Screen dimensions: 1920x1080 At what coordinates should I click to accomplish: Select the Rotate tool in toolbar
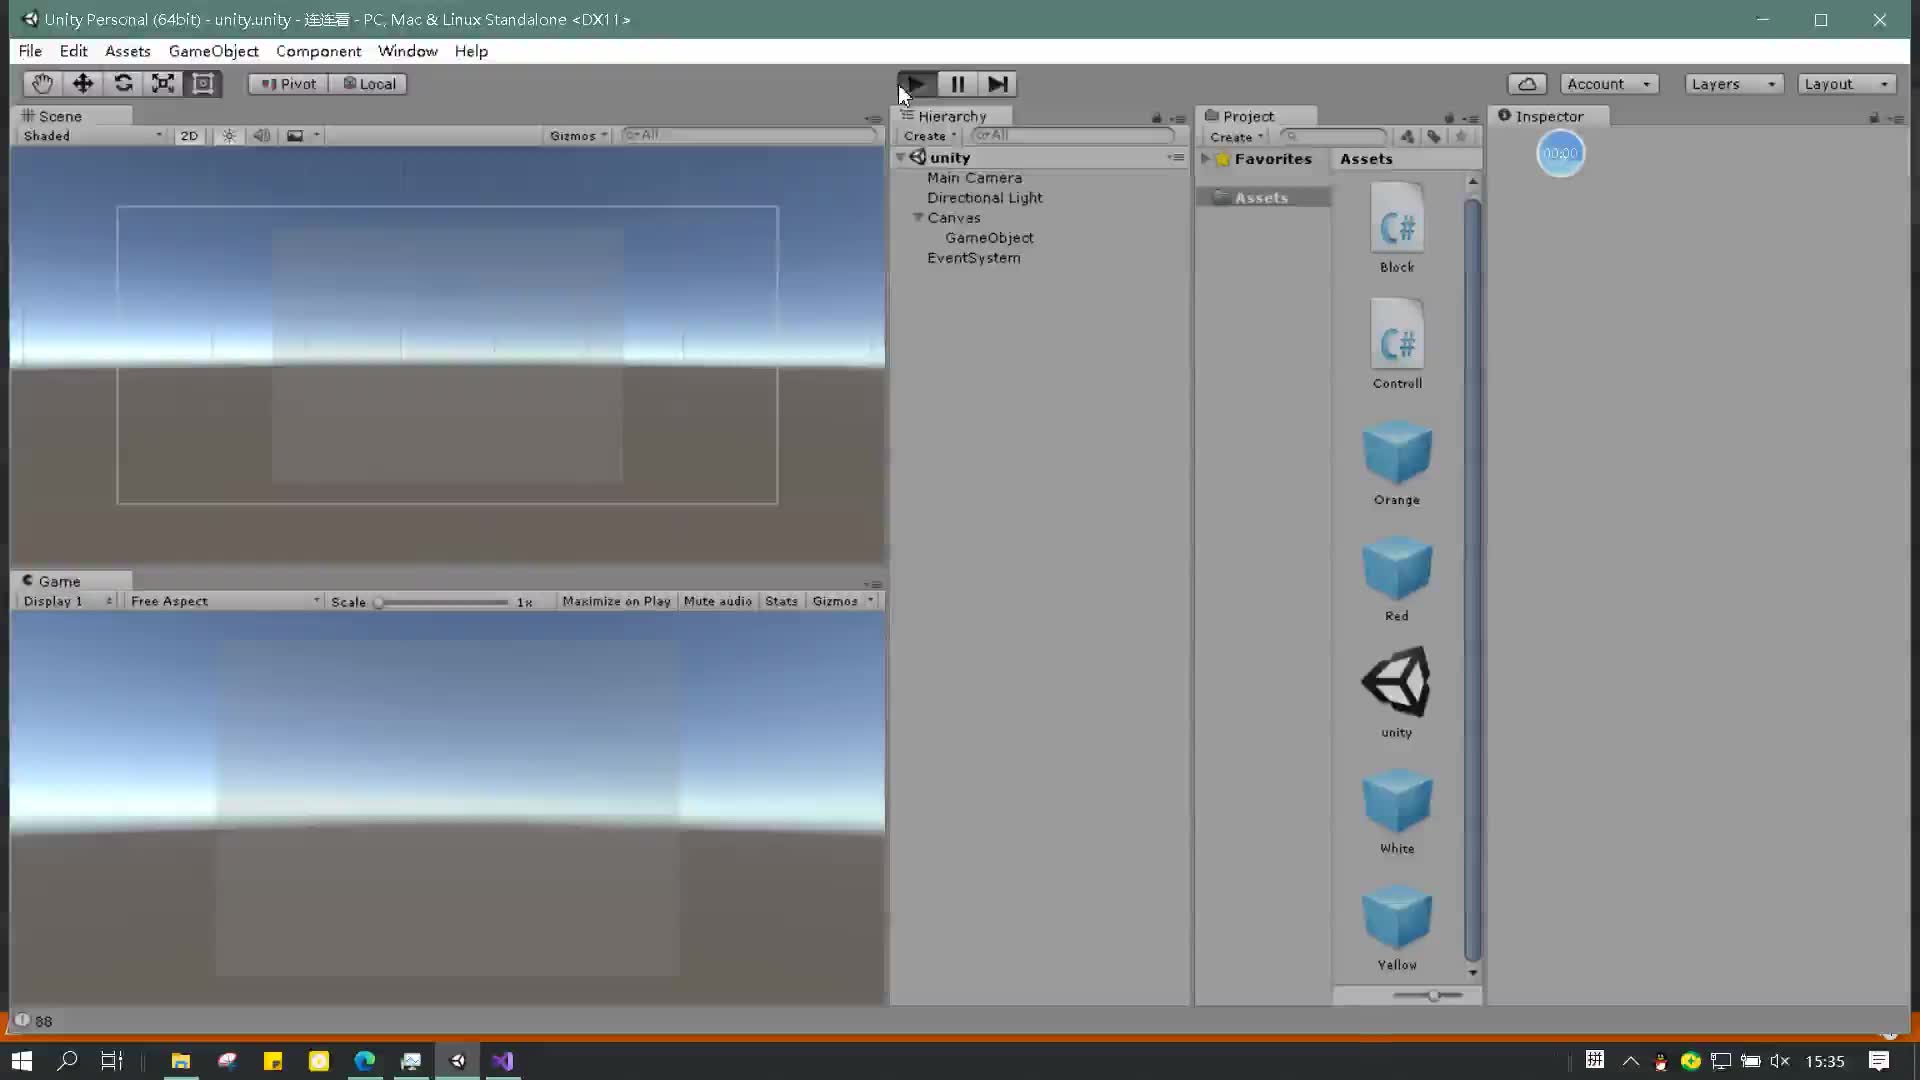(123, 83)
